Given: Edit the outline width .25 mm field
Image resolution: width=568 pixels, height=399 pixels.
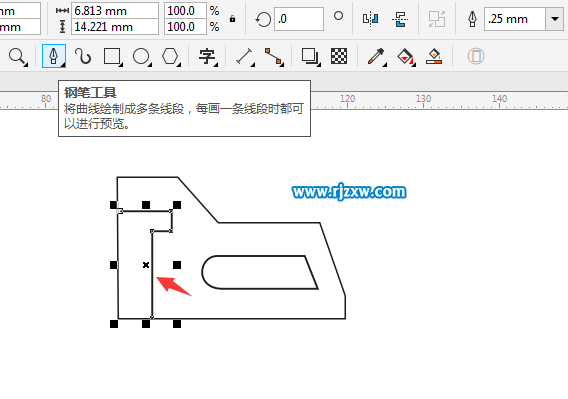Looking at the screenshot, I should (515, 18).
